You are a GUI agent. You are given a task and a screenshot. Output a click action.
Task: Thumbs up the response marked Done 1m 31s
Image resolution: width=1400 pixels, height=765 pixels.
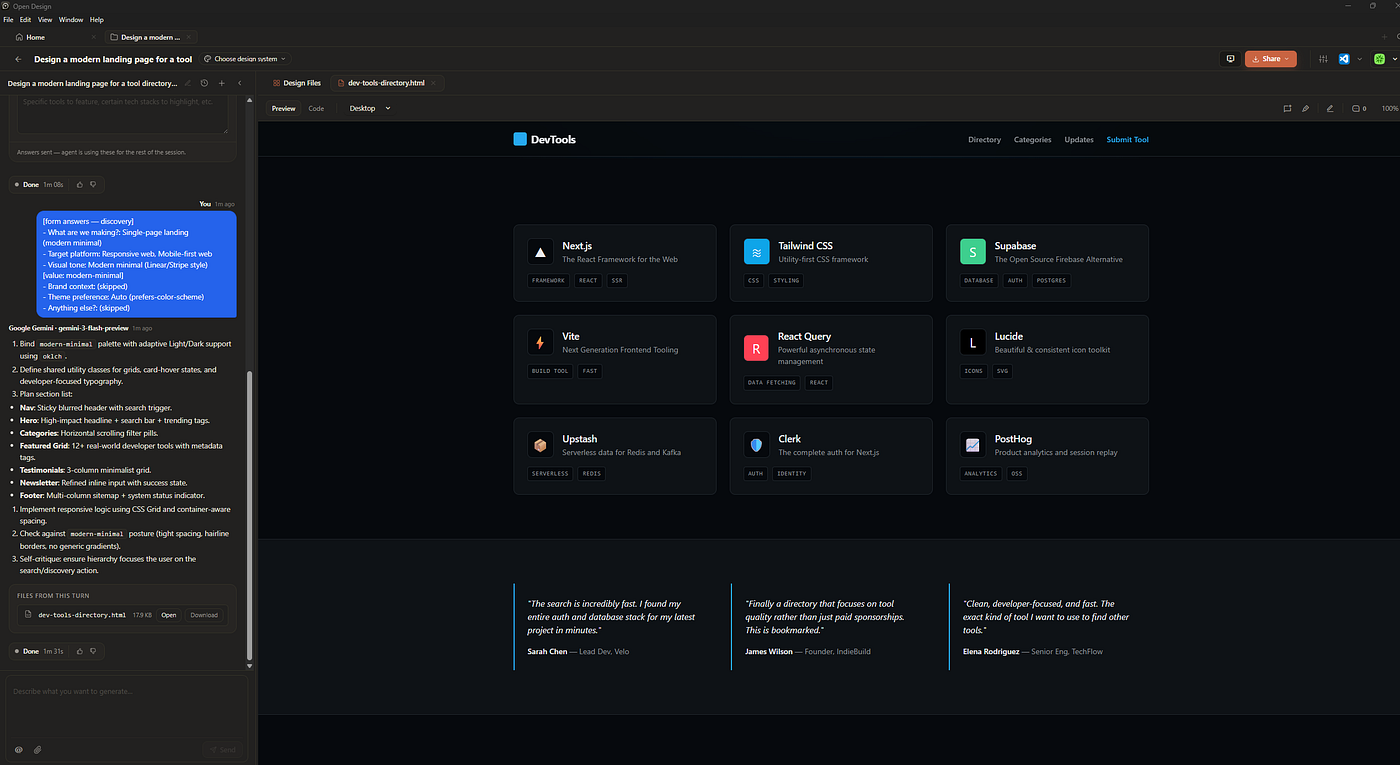pyautogui.click(x=80, y=651)
